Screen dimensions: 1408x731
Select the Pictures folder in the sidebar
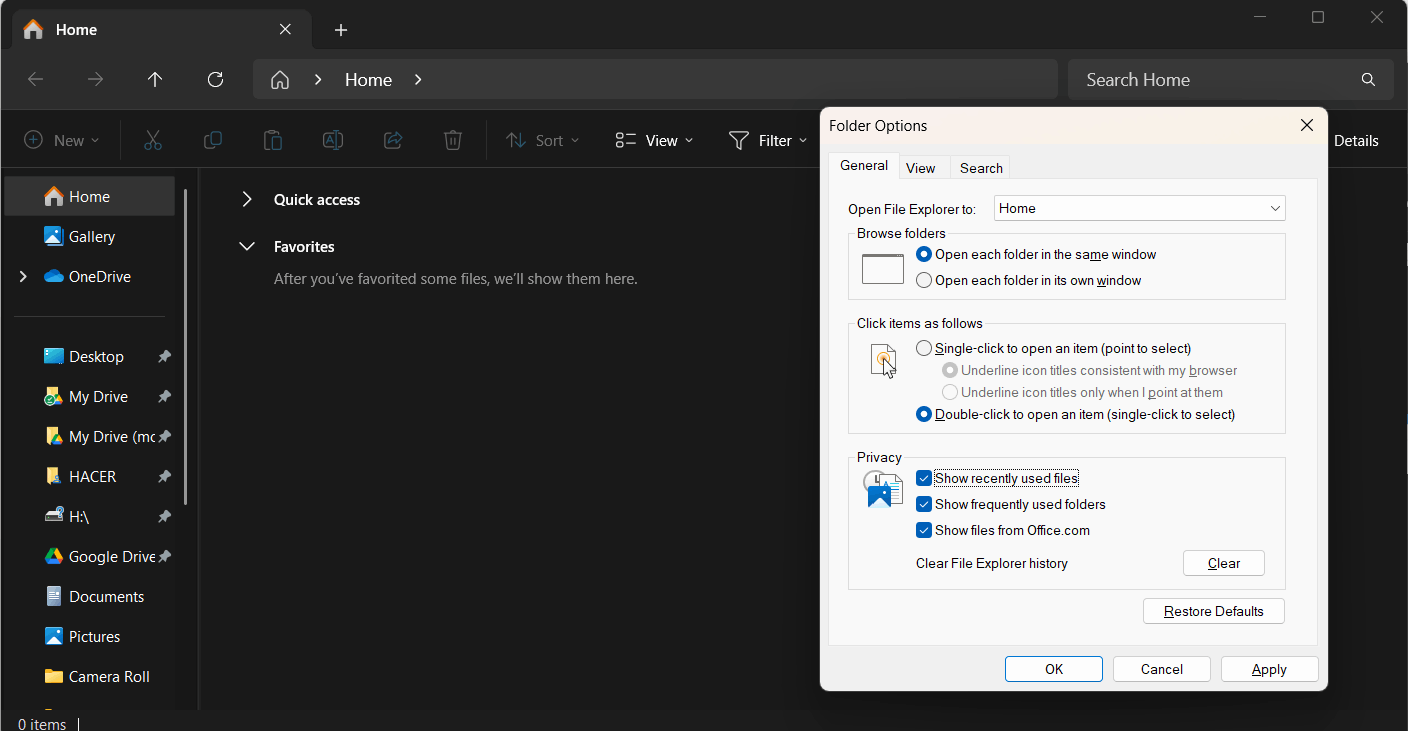(x=93, y=636)
